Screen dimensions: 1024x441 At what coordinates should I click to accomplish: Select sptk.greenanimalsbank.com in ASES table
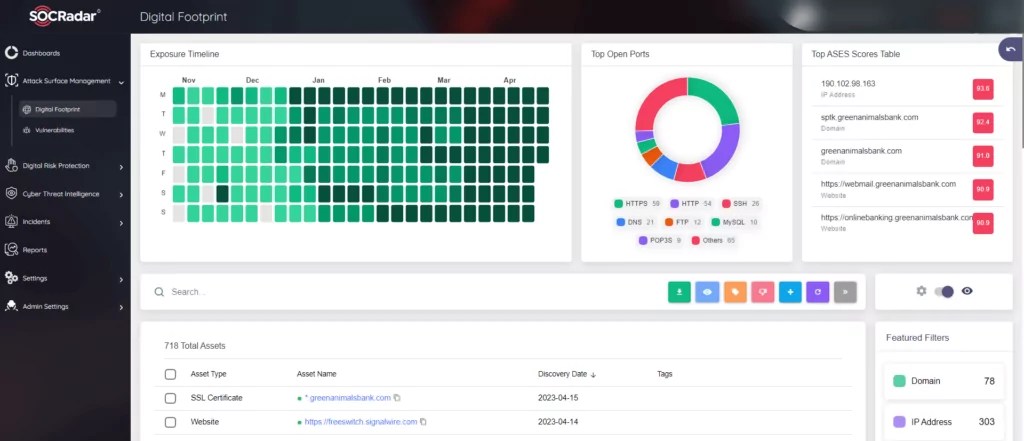coord(869,118)
